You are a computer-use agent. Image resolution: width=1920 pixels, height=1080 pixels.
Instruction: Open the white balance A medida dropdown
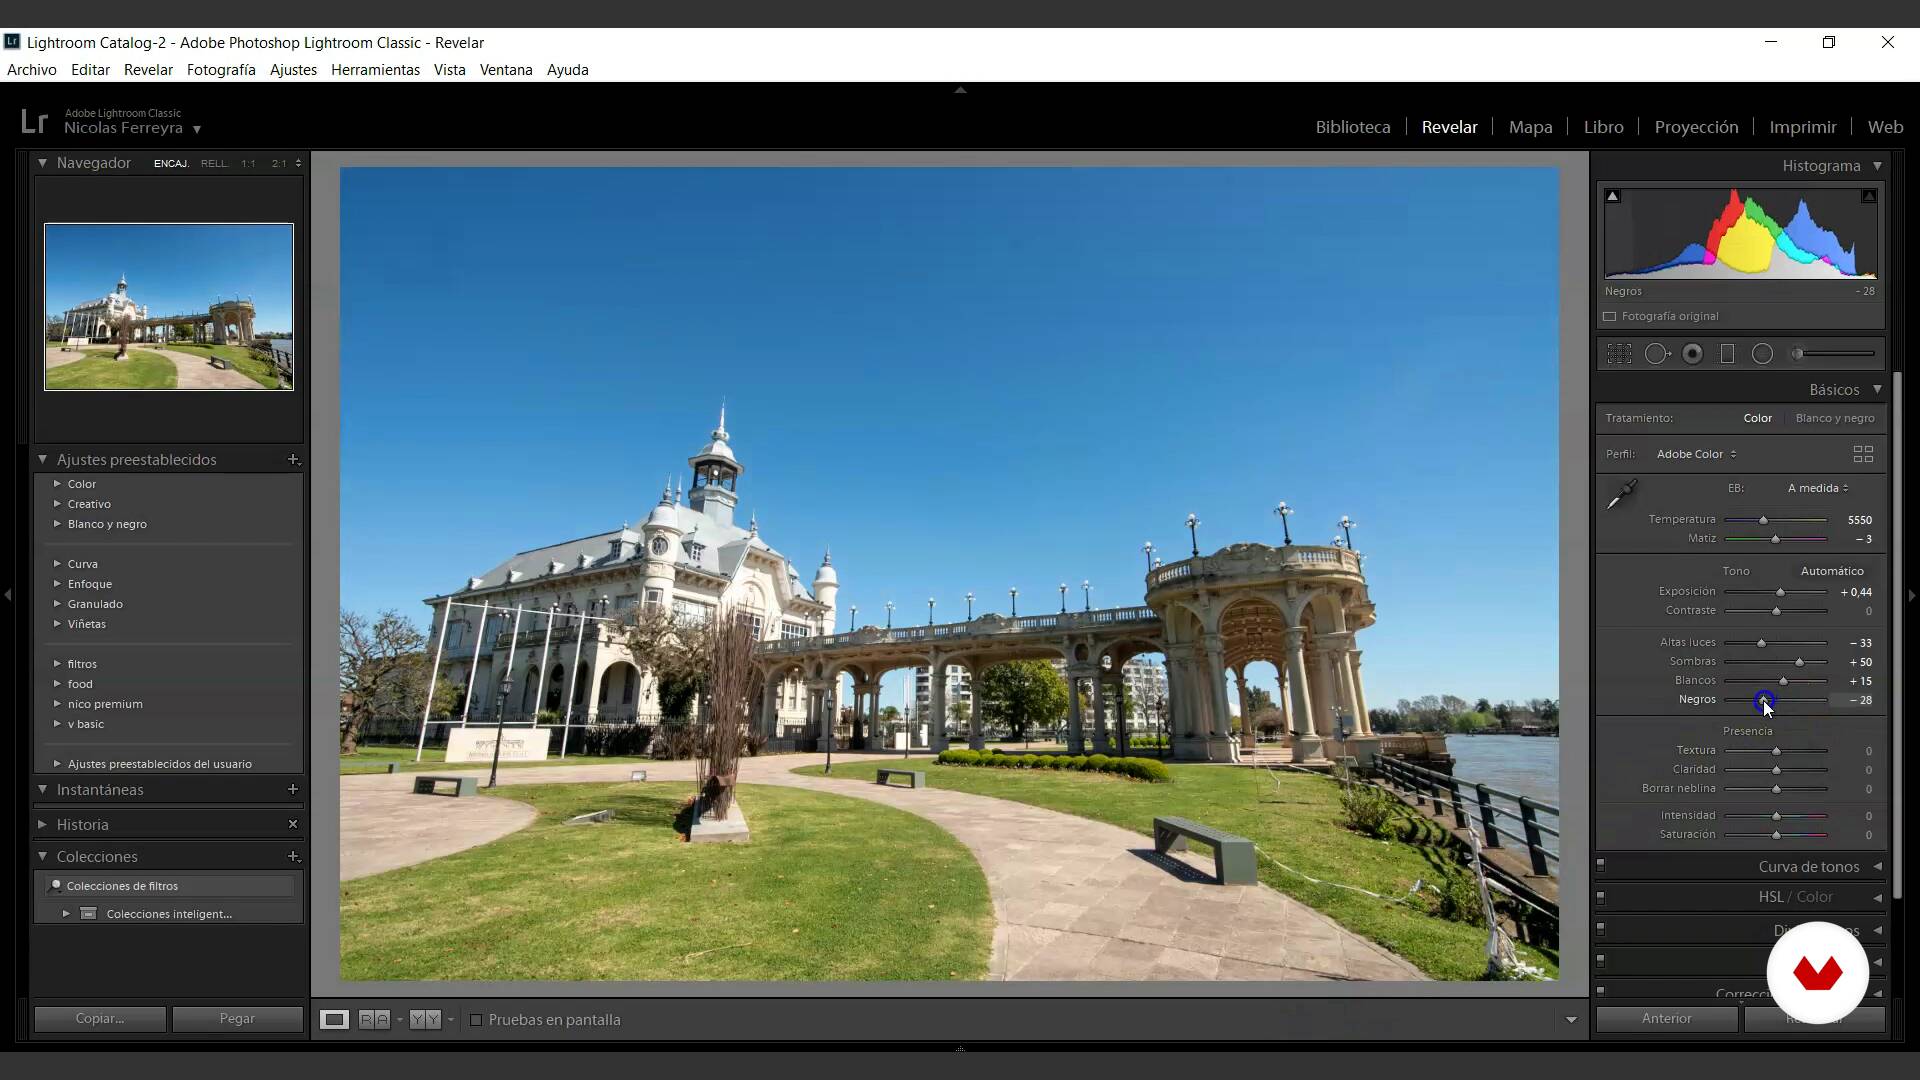[1818, 488]
